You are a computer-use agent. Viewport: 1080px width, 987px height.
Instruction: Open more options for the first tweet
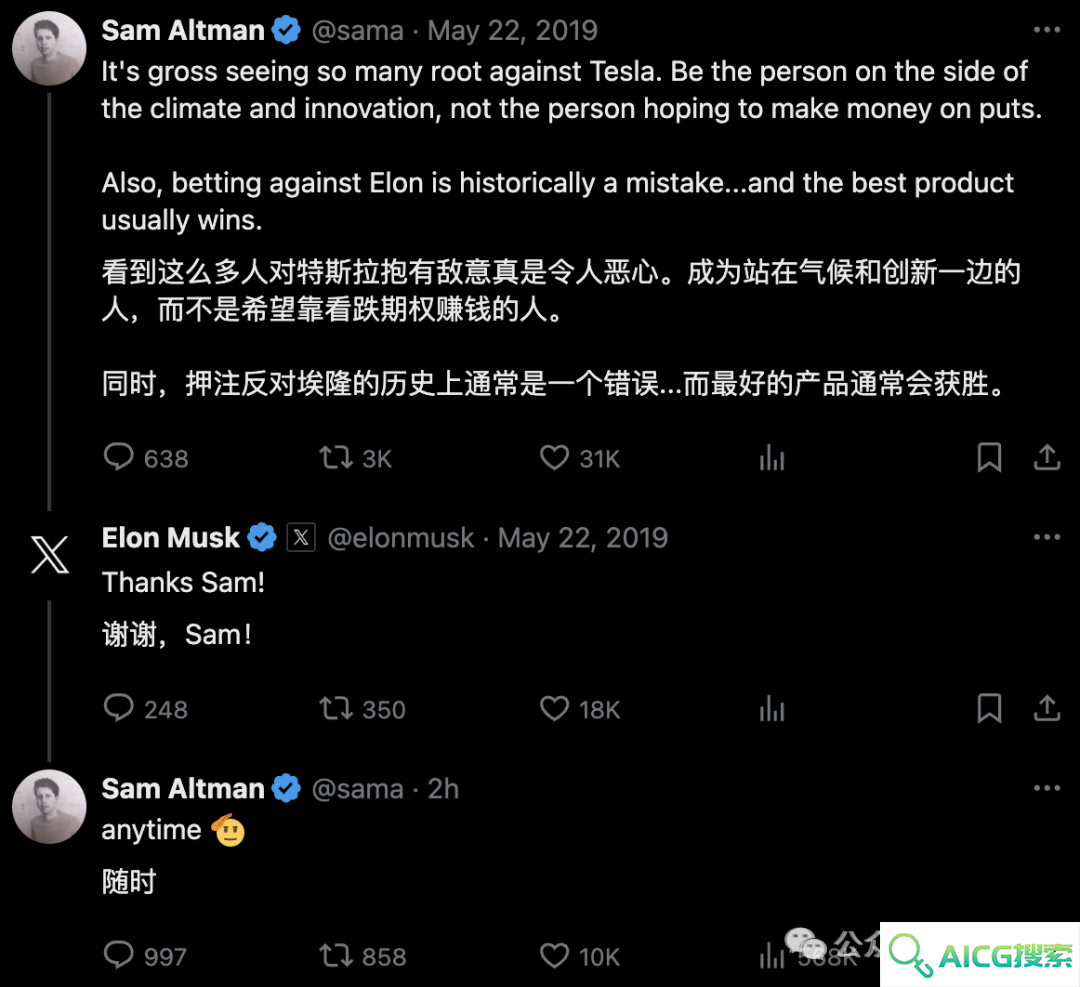coord(1047,30)
